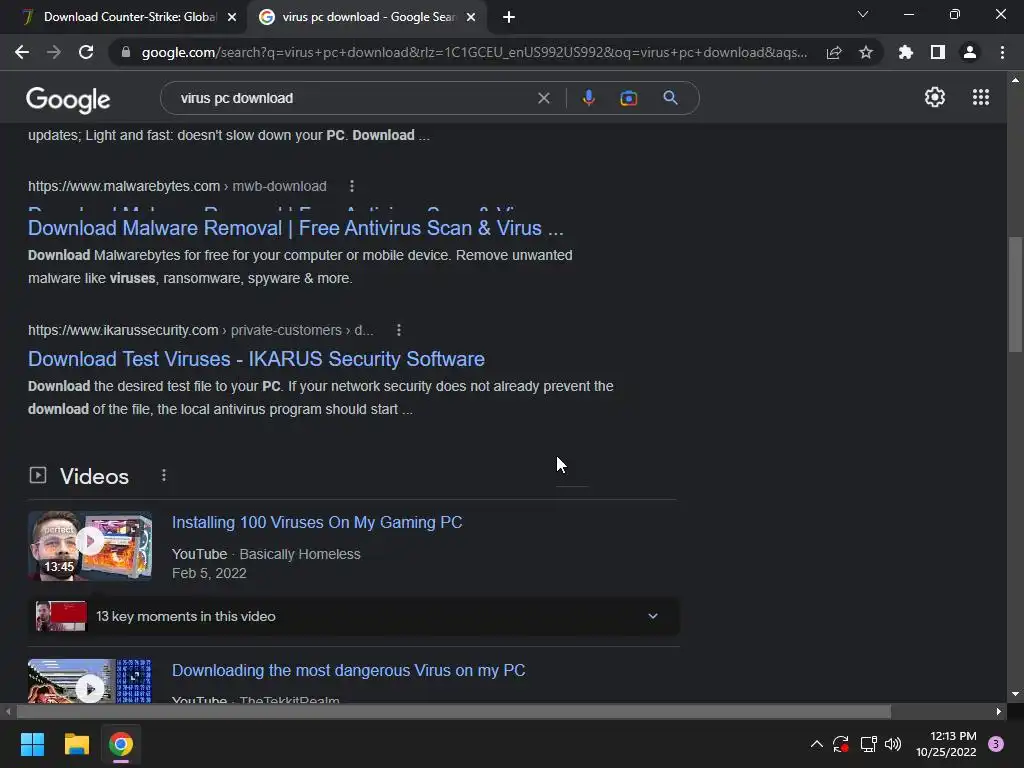Close the Counter-Strike tab
The height and width of the screenshot is (768, 1024).
point(232,18)
